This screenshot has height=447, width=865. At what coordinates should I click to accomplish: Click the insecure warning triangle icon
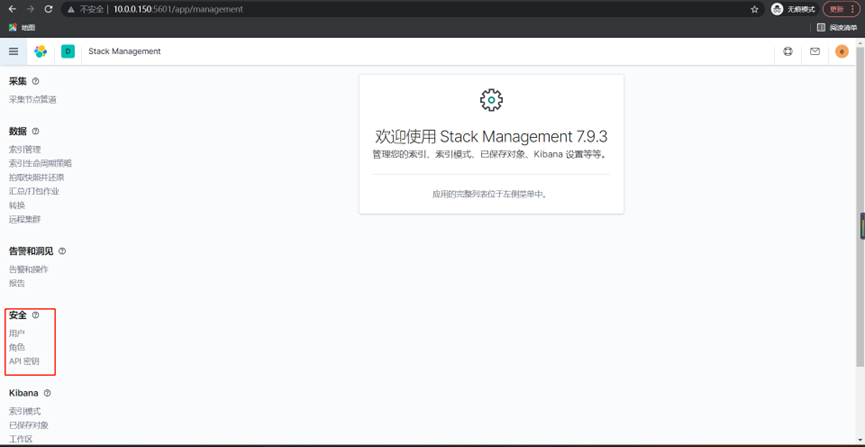(x=71, y=9)
